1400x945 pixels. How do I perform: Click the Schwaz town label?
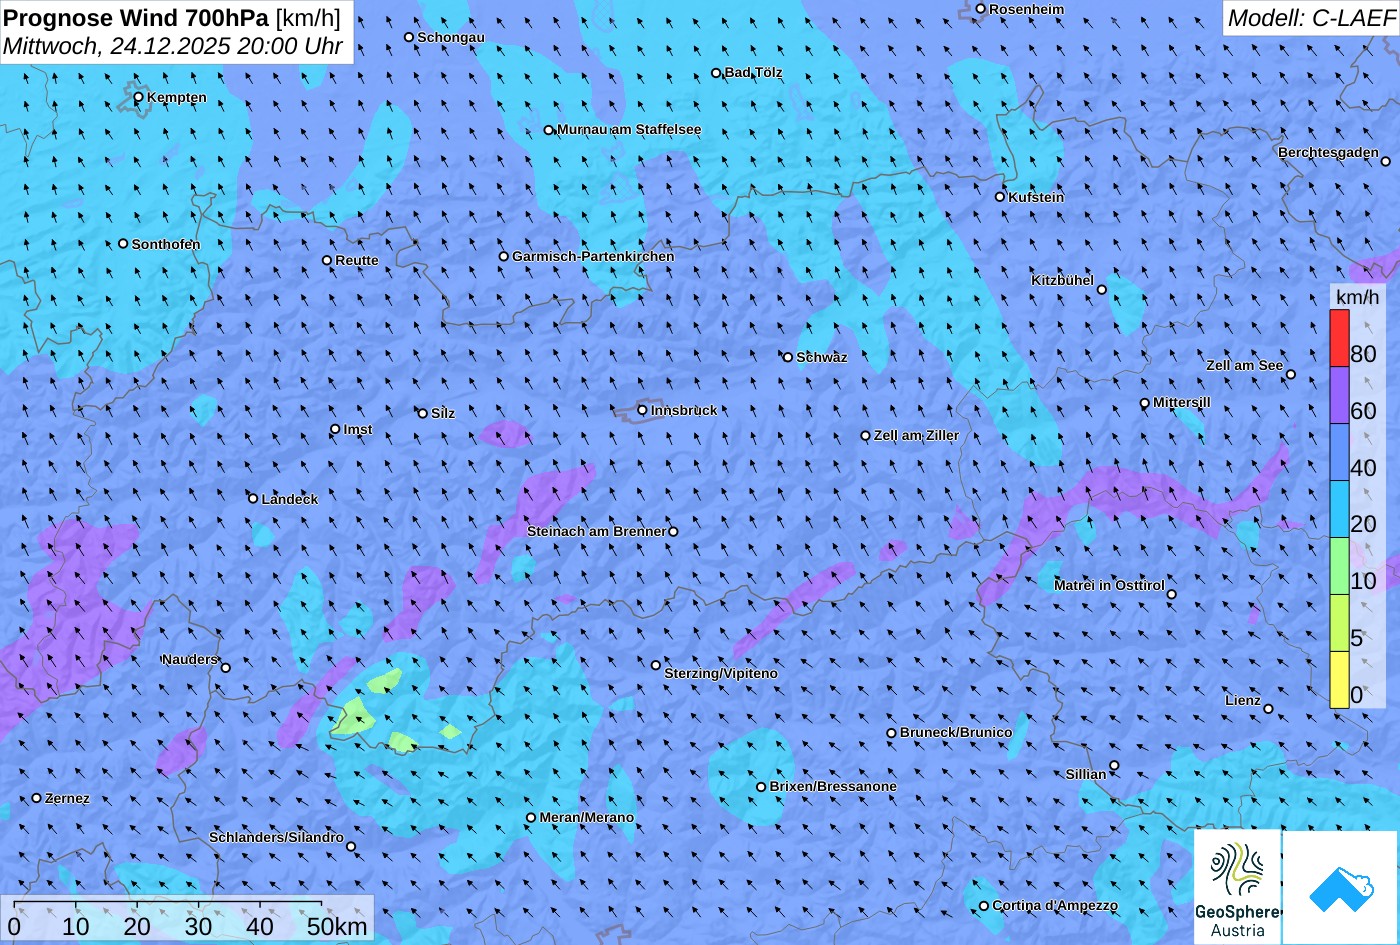pos(822,357)
